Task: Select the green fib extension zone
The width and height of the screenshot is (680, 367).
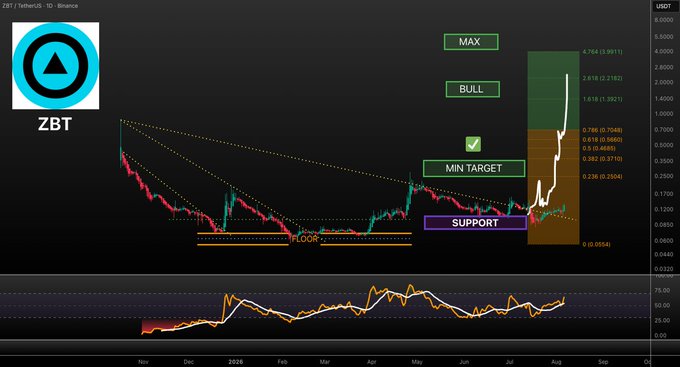Action: 553,91
